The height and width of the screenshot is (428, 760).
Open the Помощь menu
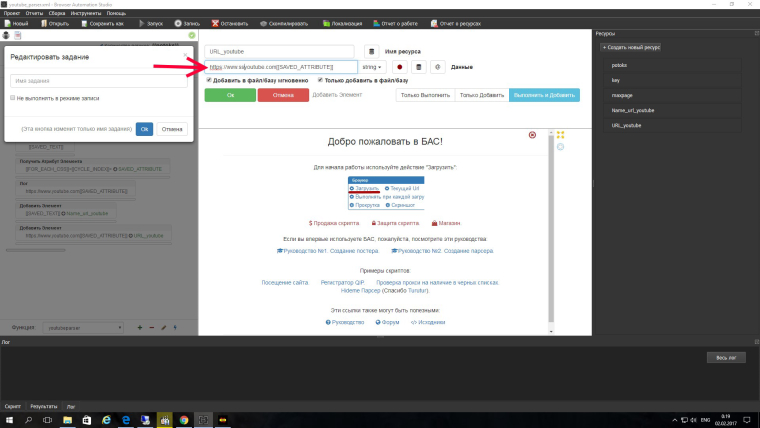click(x=116, y=13)
